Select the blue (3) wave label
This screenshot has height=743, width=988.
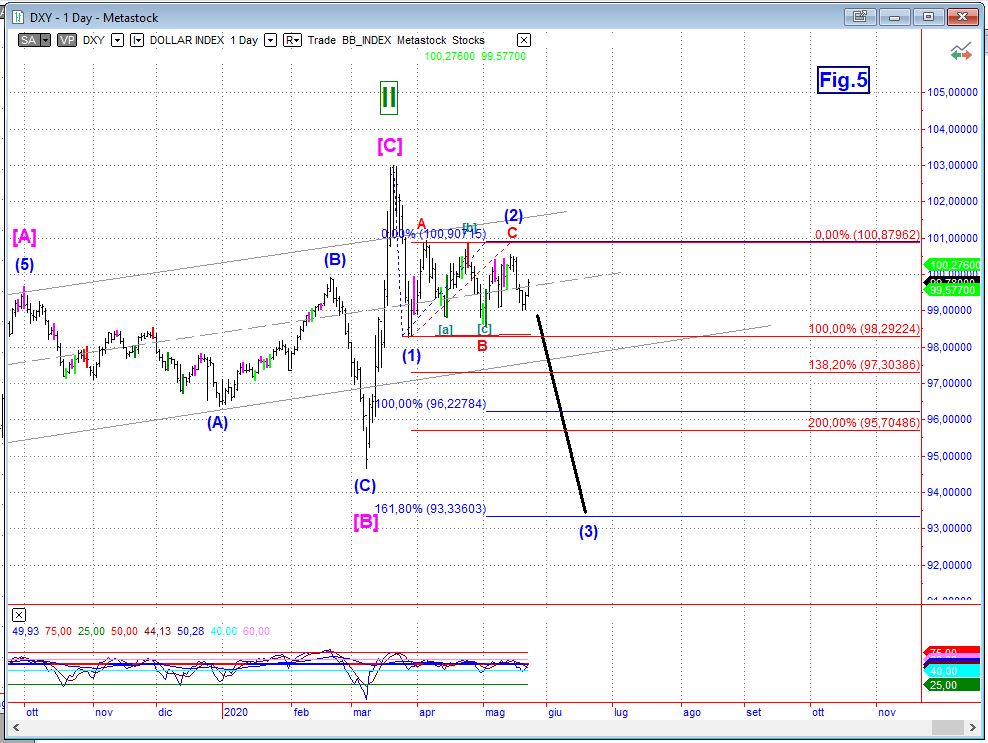588,532
